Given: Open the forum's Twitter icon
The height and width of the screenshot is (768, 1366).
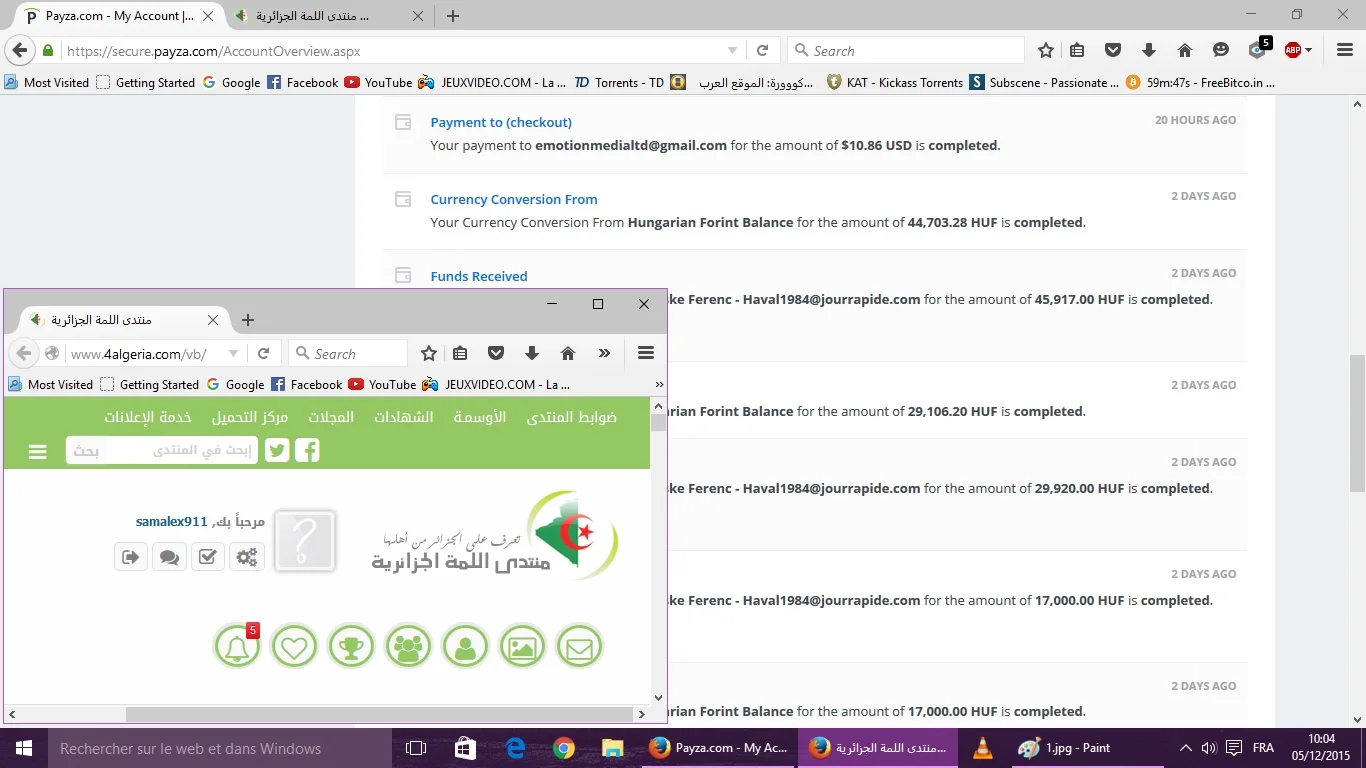Looking at the screenshot, I should (277, 451).
